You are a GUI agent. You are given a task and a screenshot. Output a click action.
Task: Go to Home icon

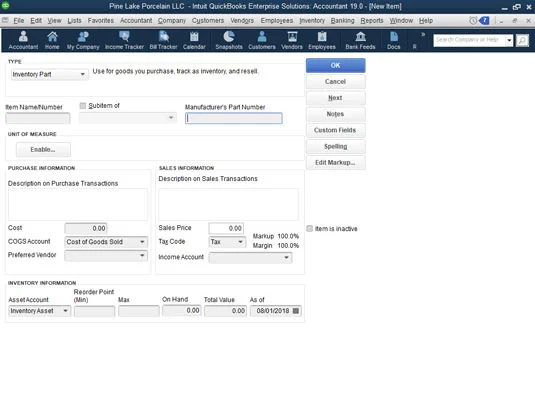pos(52,40)
